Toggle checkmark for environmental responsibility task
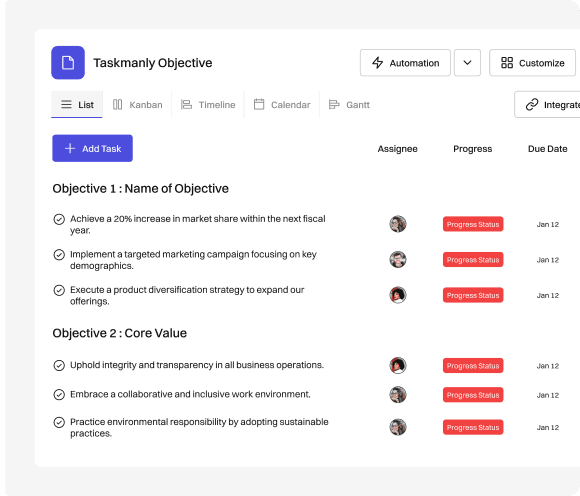This screenshot has width=580, height=496. click(59, 422)
